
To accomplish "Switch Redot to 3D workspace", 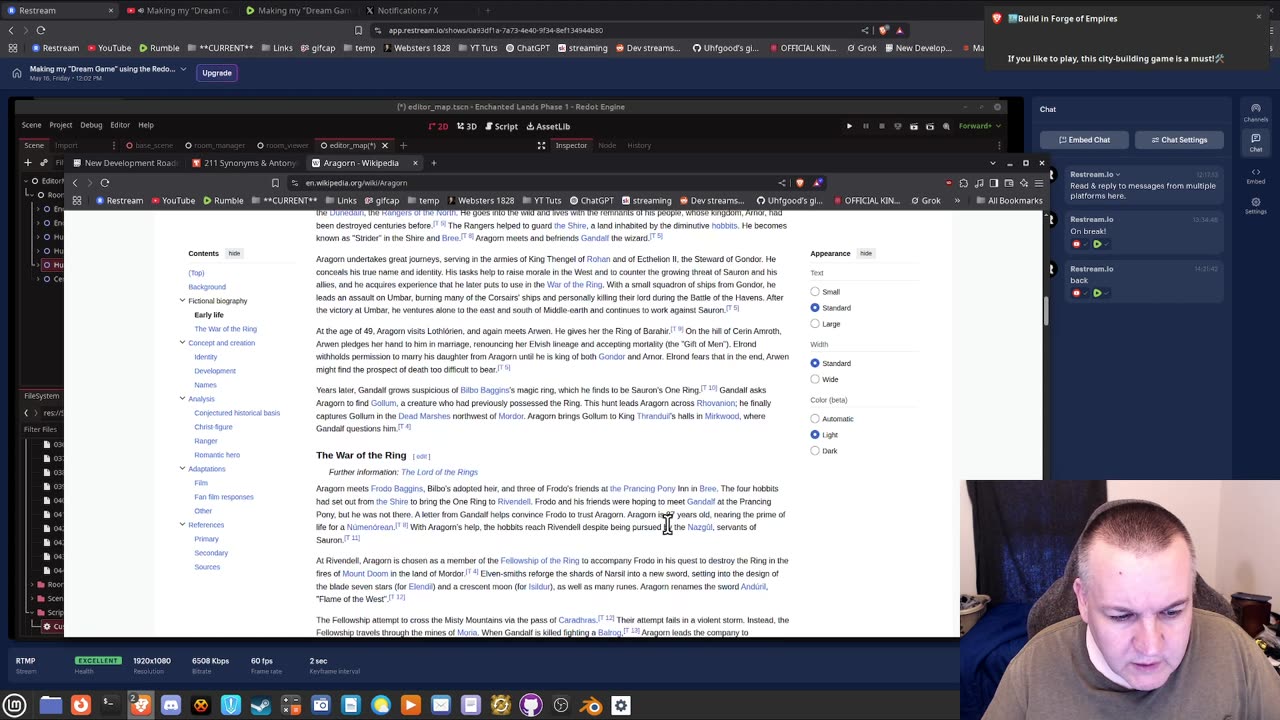I will [466, 126].
